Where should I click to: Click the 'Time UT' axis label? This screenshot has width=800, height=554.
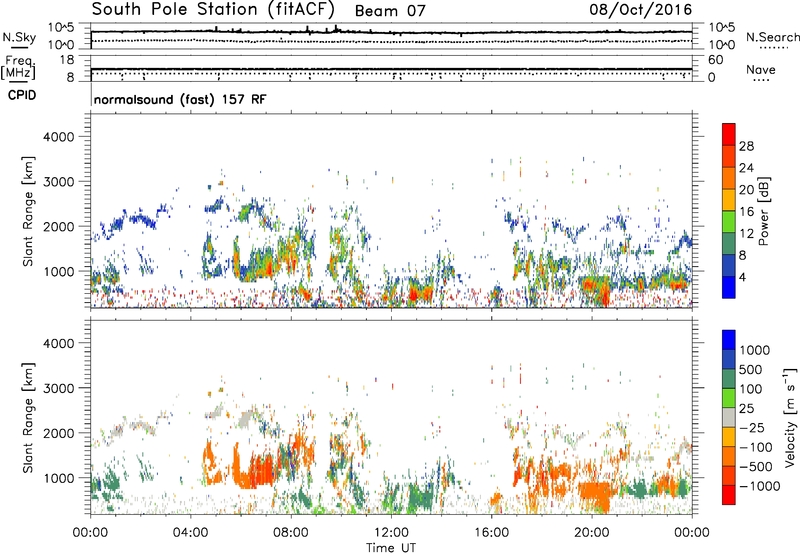[391, 548]
